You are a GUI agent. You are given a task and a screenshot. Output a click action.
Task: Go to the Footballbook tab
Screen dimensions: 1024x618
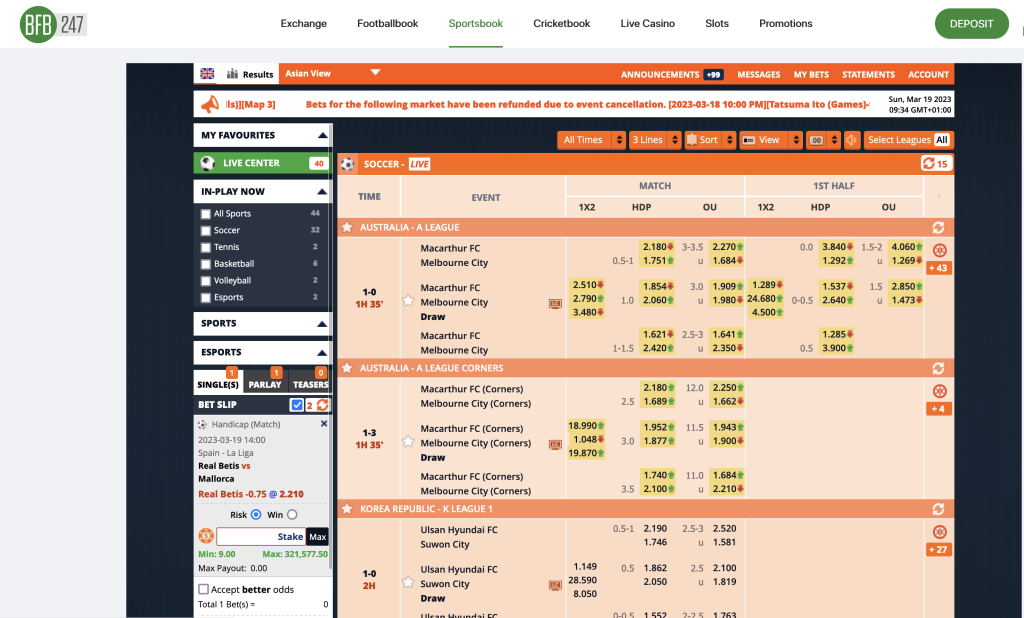tap(387, 24)
